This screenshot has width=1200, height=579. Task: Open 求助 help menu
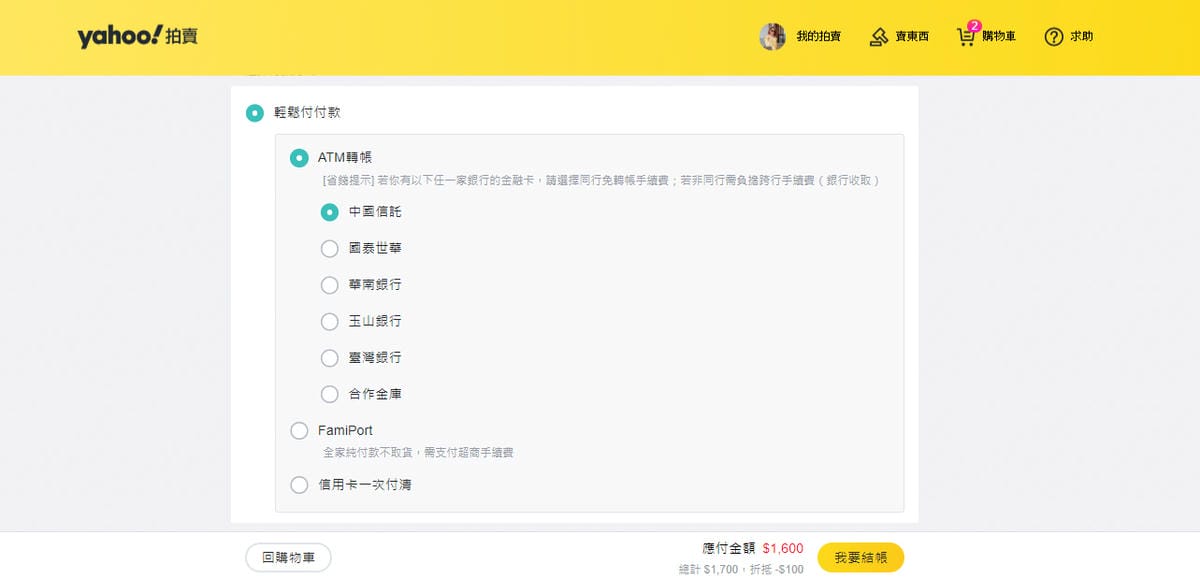(x=1081, y=37)
